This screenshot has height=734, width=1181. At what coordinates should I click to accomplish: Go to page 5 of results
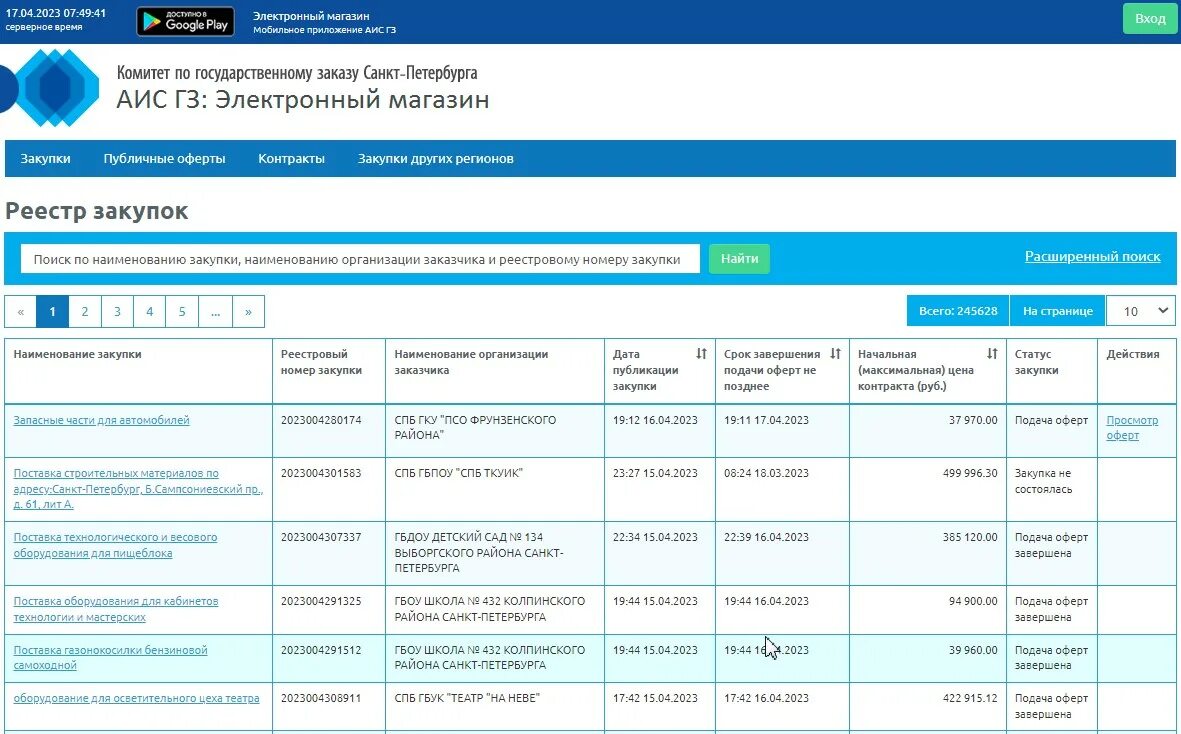182,312
